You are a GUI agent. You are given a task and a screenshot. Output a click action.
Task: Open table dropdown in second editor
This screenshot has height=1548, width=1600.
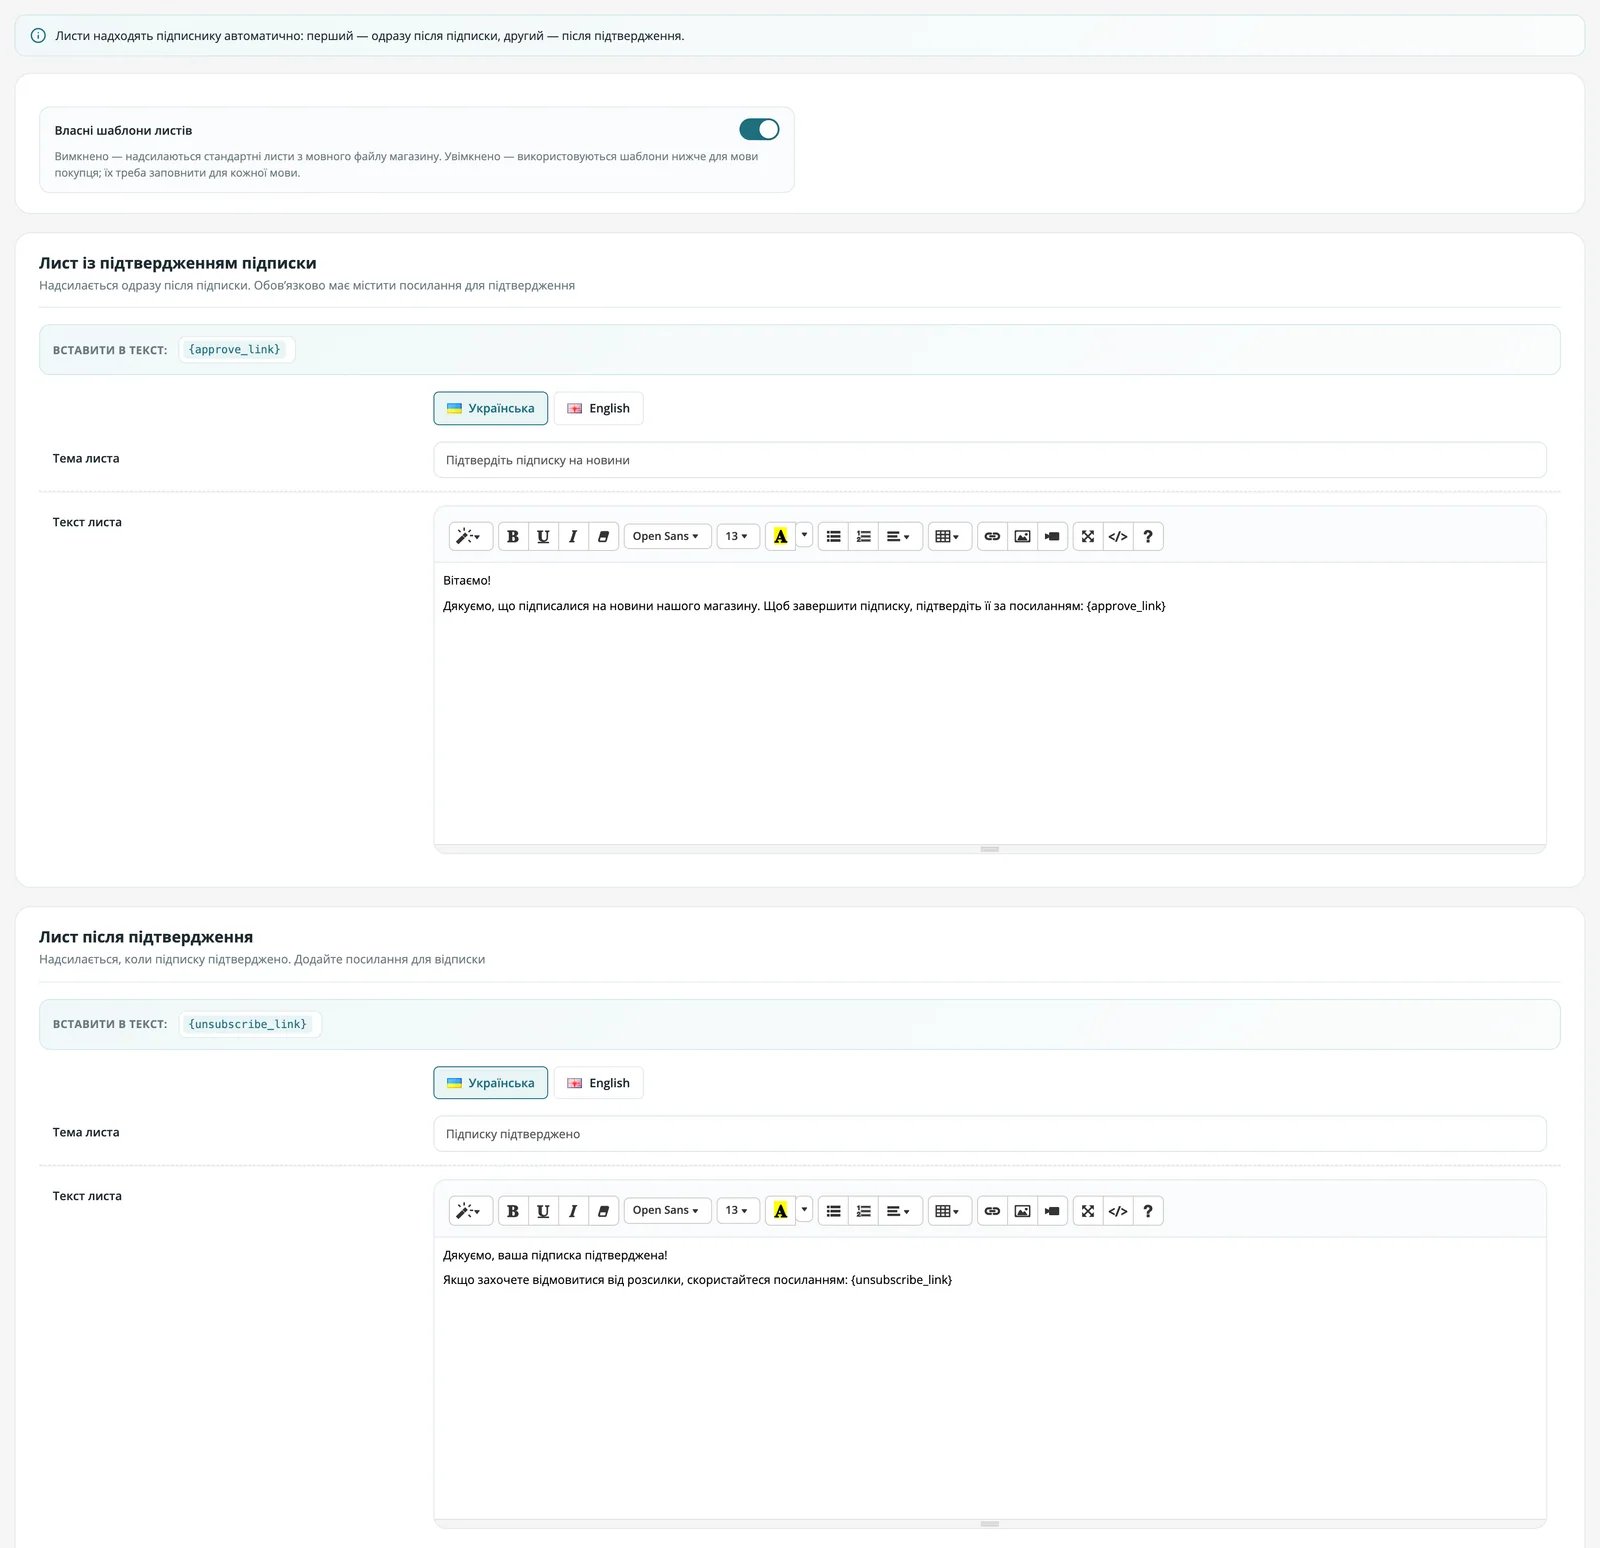coord(949,1211)
